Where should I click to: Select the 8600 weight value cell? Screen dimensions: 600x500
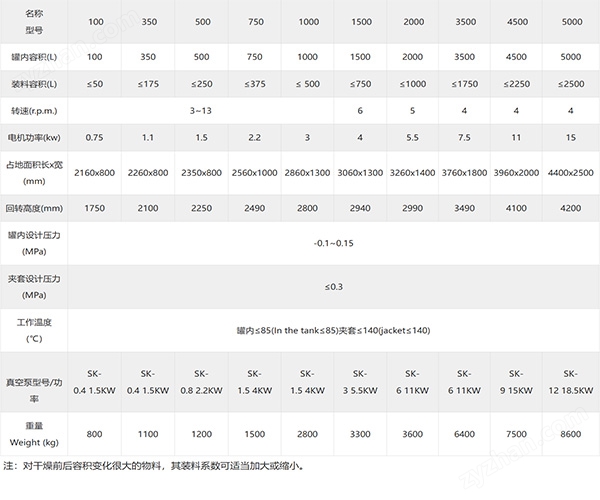coord(570,436)
